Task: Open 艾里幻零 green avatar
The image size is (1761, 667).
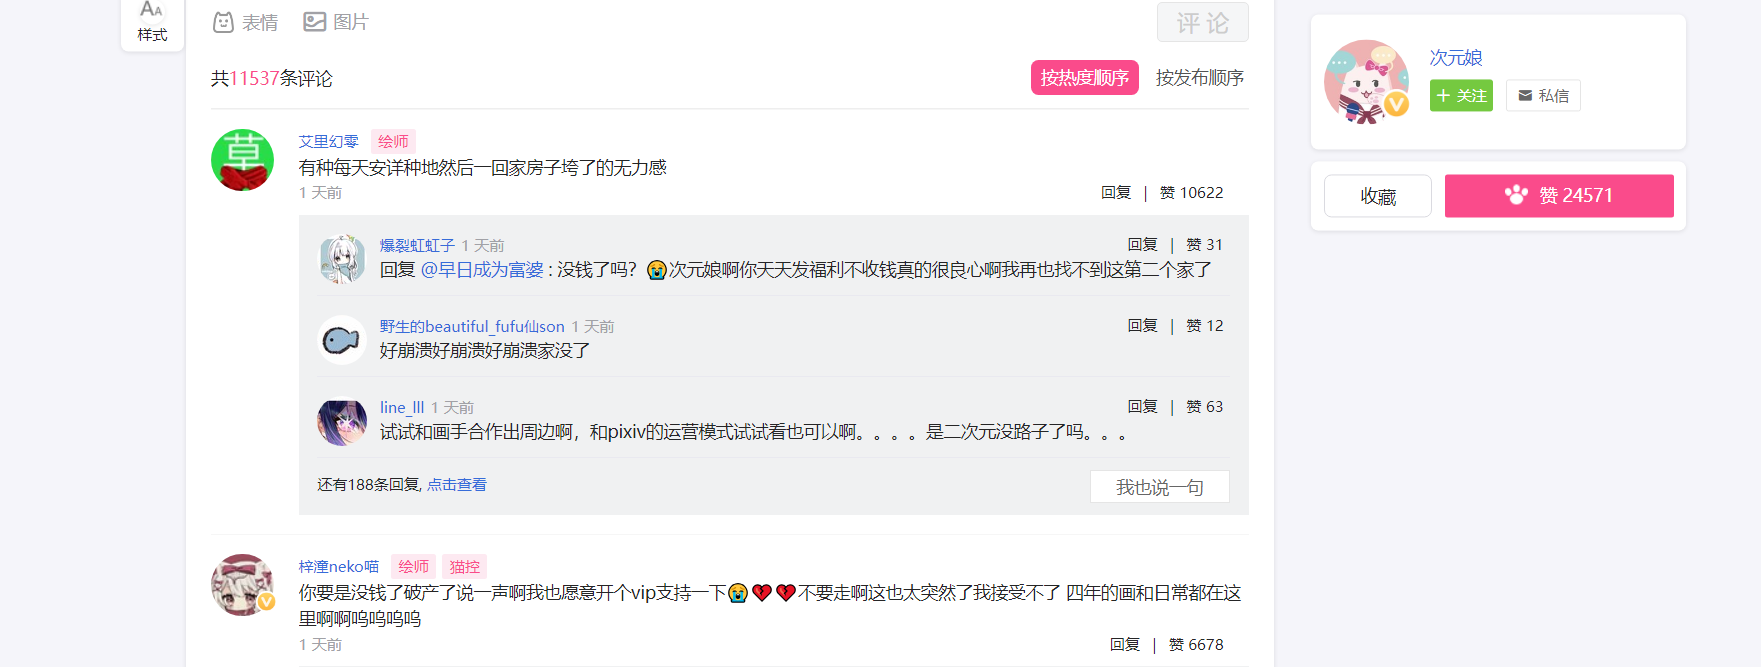Action: coord(242,160)
